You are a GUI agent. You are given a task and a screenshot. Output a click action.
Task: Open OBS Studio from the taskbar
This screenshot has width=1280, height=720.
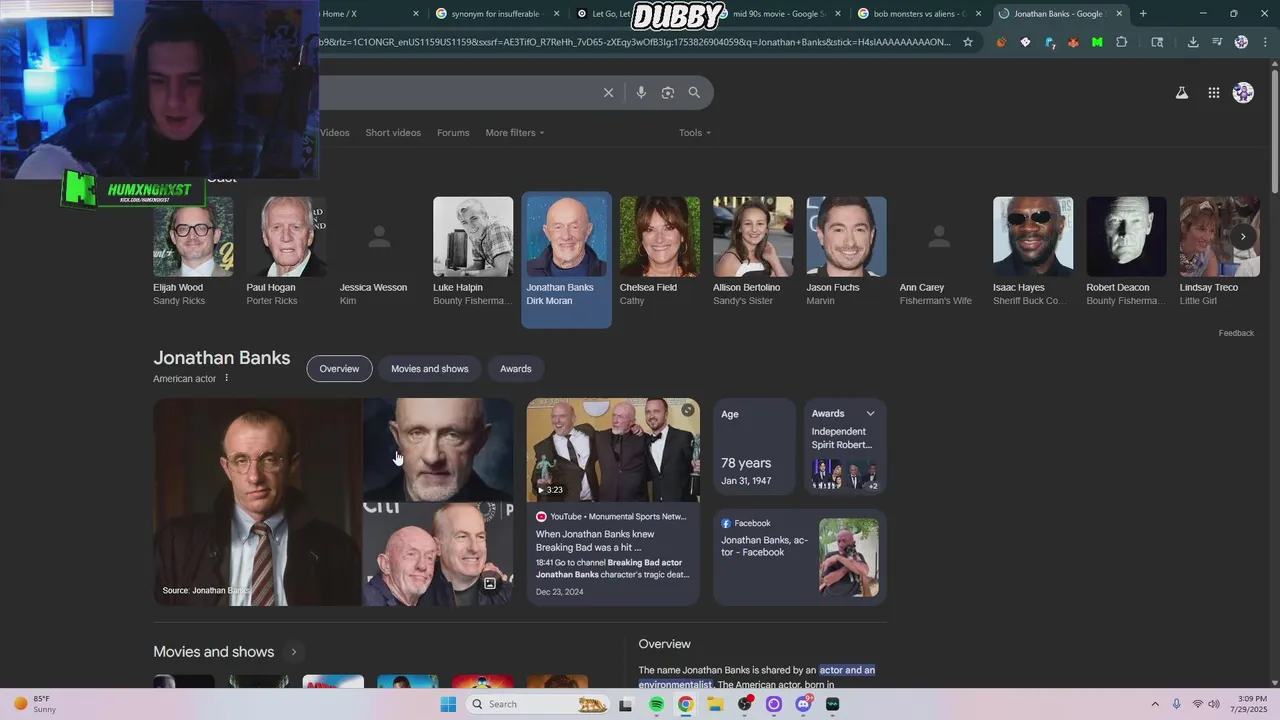point(745,704)
